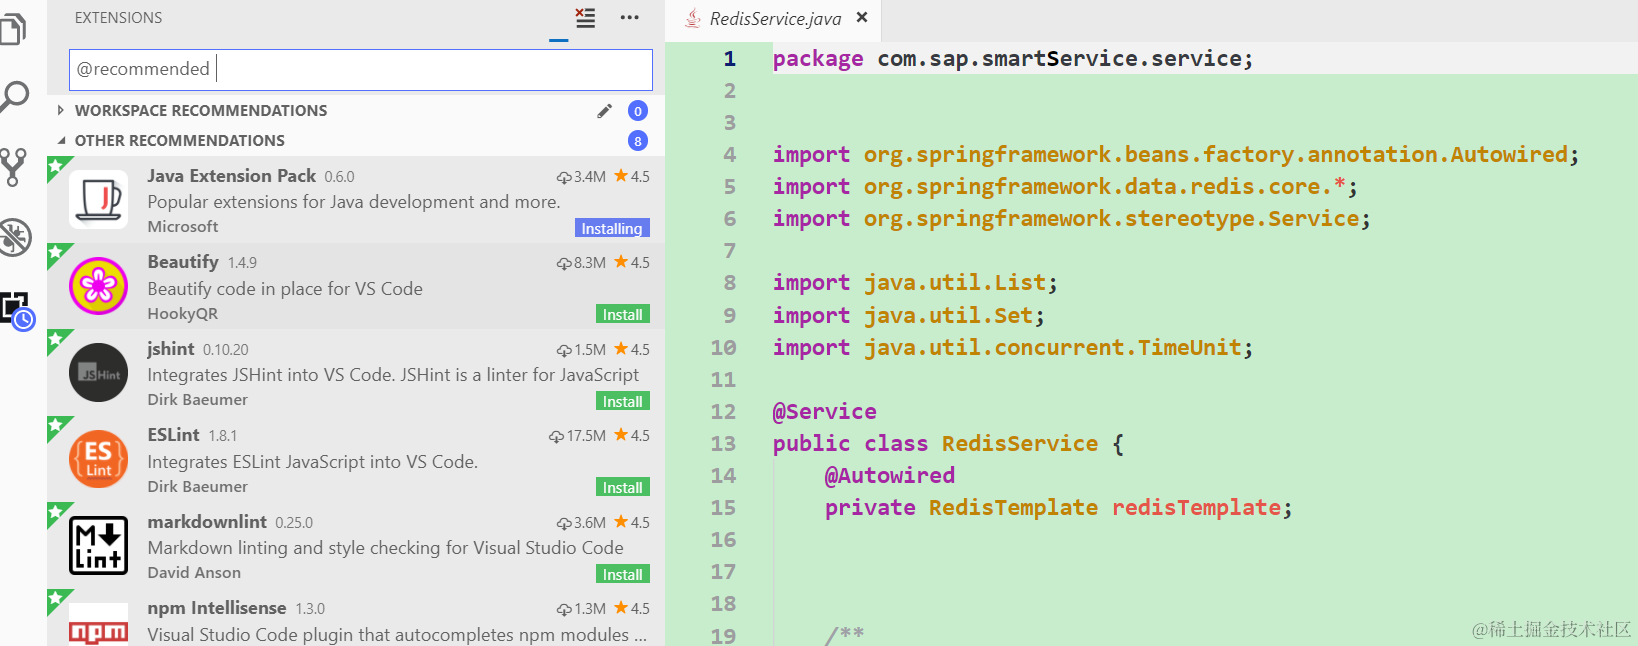
Task: Click the markdownlint 4.5 star rating
Action: point(632,523)
